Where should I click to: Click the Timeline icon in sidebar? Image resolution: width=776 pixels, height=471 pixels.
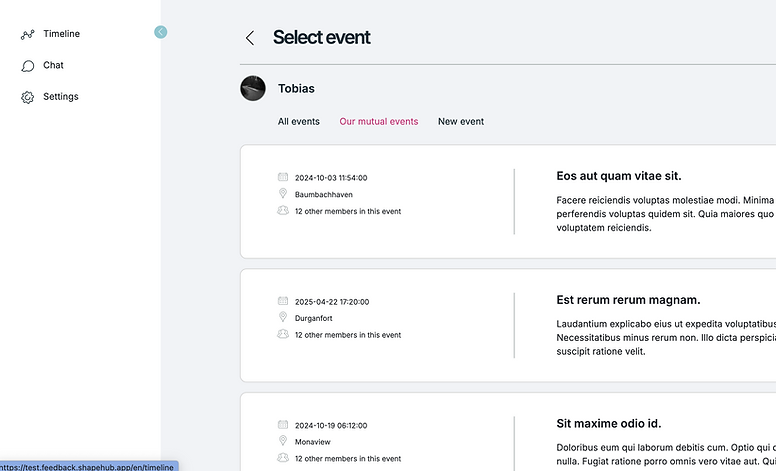tap(27, 35)
